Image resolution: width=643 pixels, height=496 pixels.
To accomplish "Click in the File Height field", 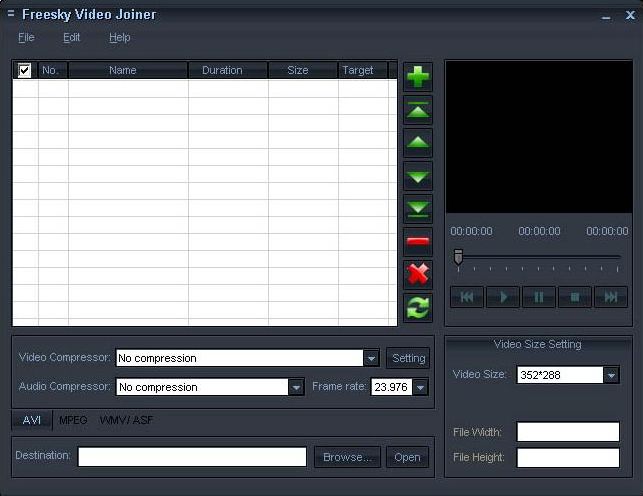I will click(x=568, y=457).
